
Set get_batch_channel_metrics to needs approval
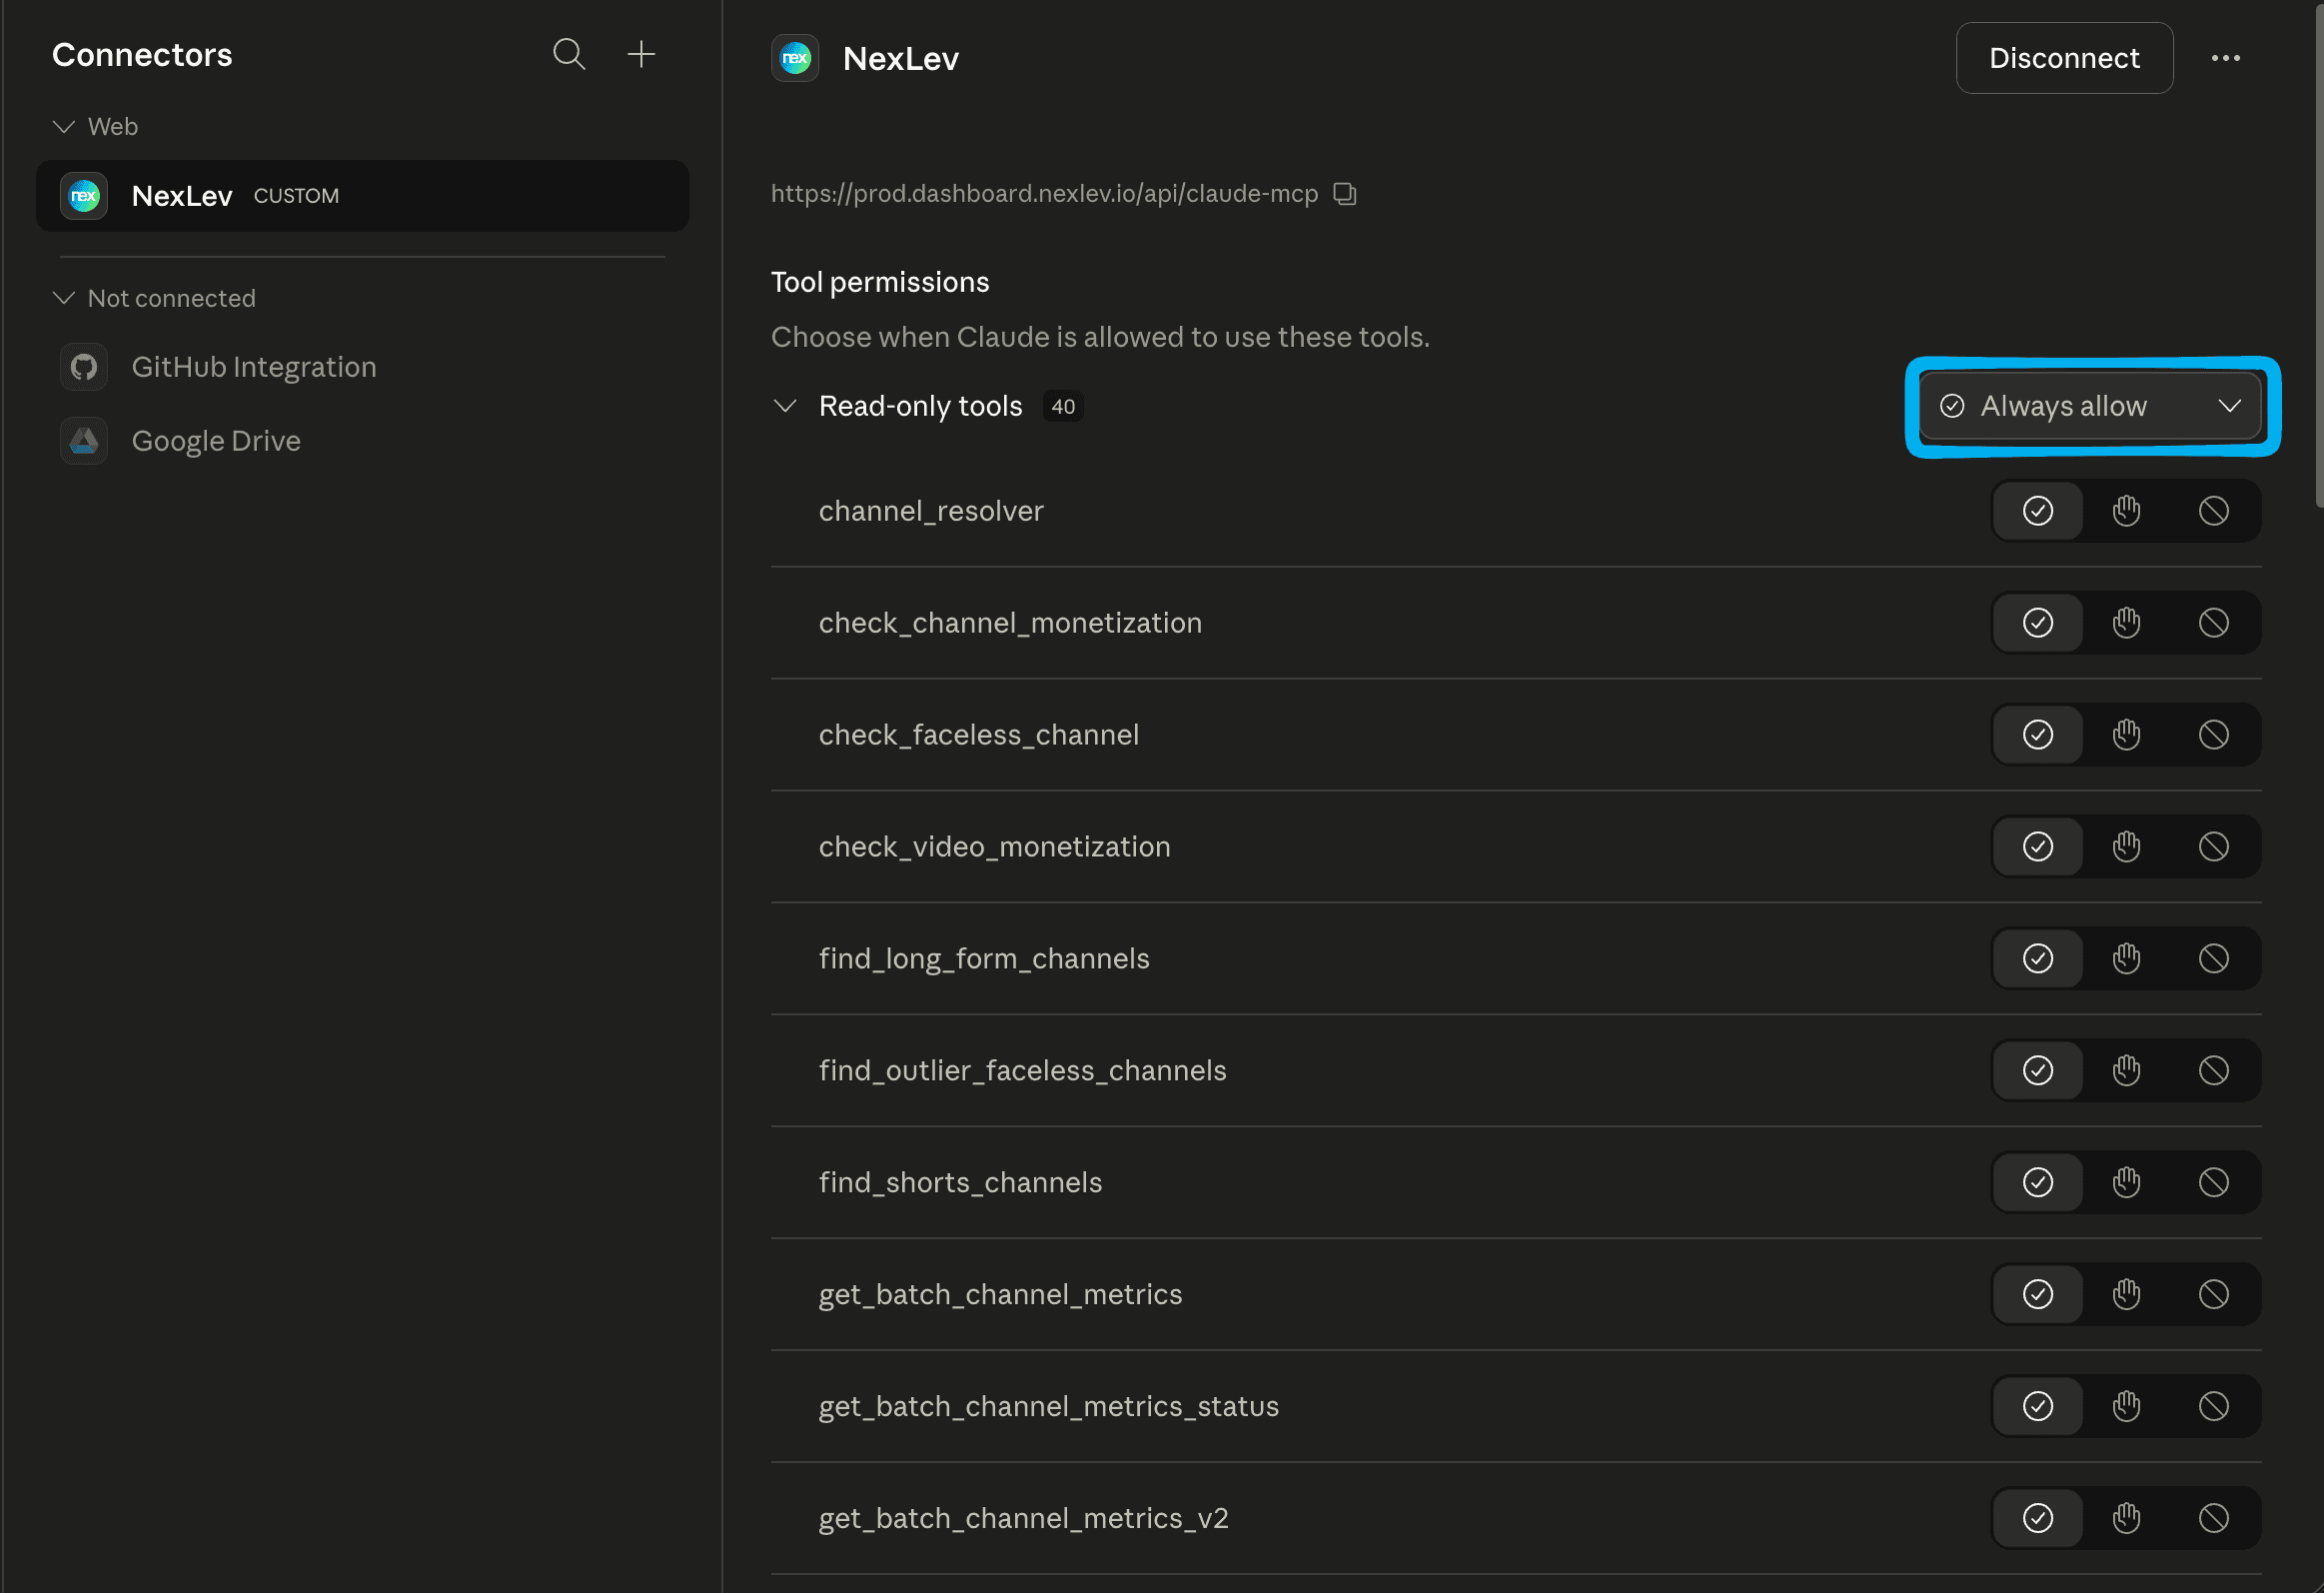point(2126,1295)
